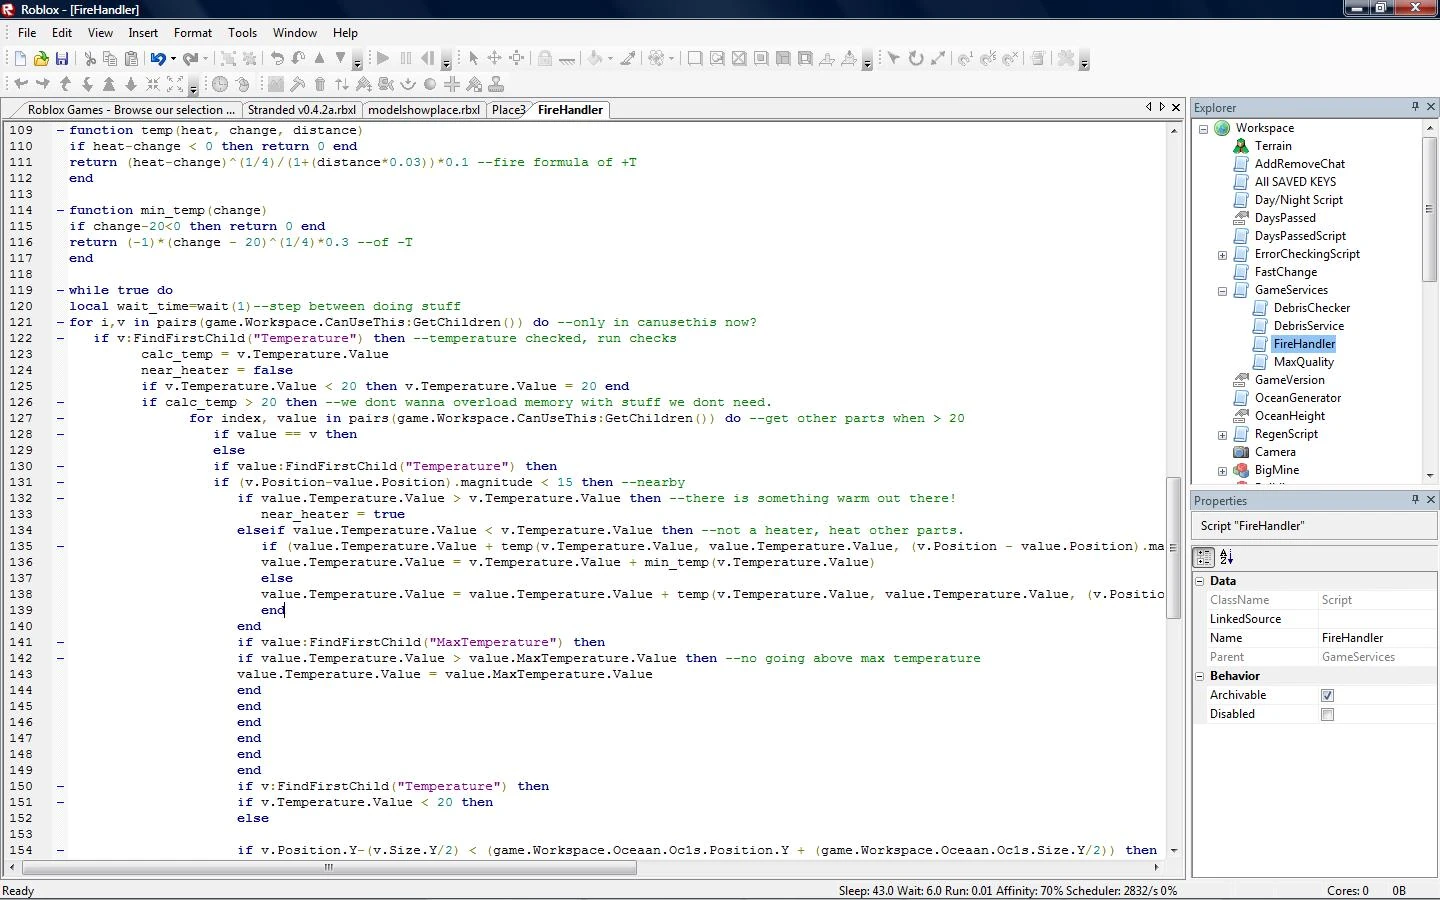The height and width of the screenshot is (900, 1440).
Task: Uncheck the Archivable checkbox
Action: tap(1327, 695)
